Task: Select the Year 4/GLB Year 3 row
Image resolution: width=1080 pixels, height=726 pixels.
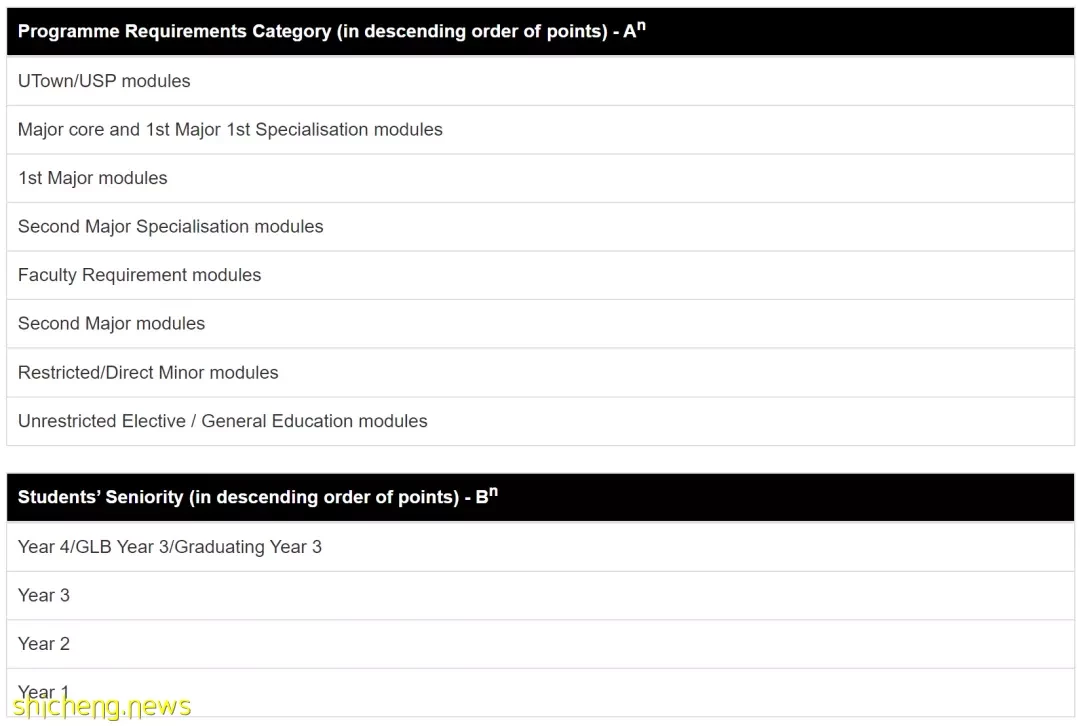Action: (540, 547)
